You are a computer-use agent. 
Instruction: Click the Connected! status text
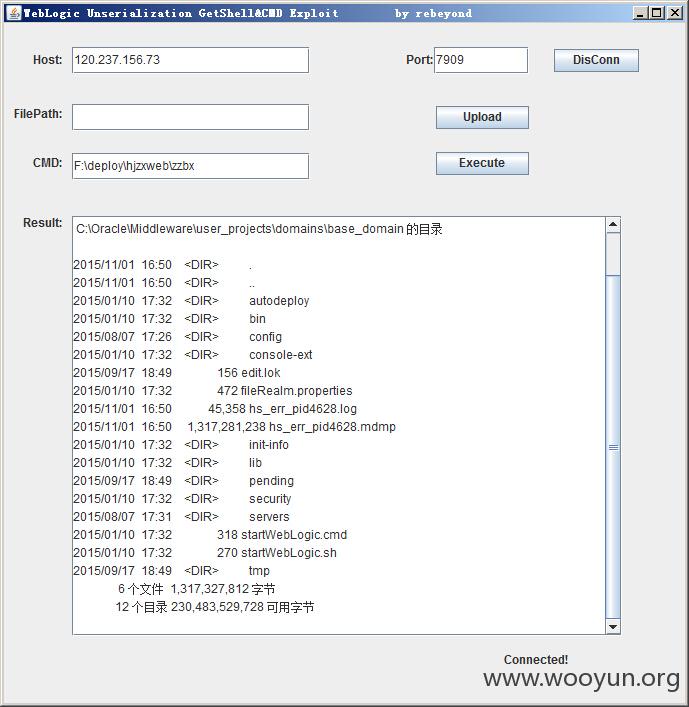(536, 660)
